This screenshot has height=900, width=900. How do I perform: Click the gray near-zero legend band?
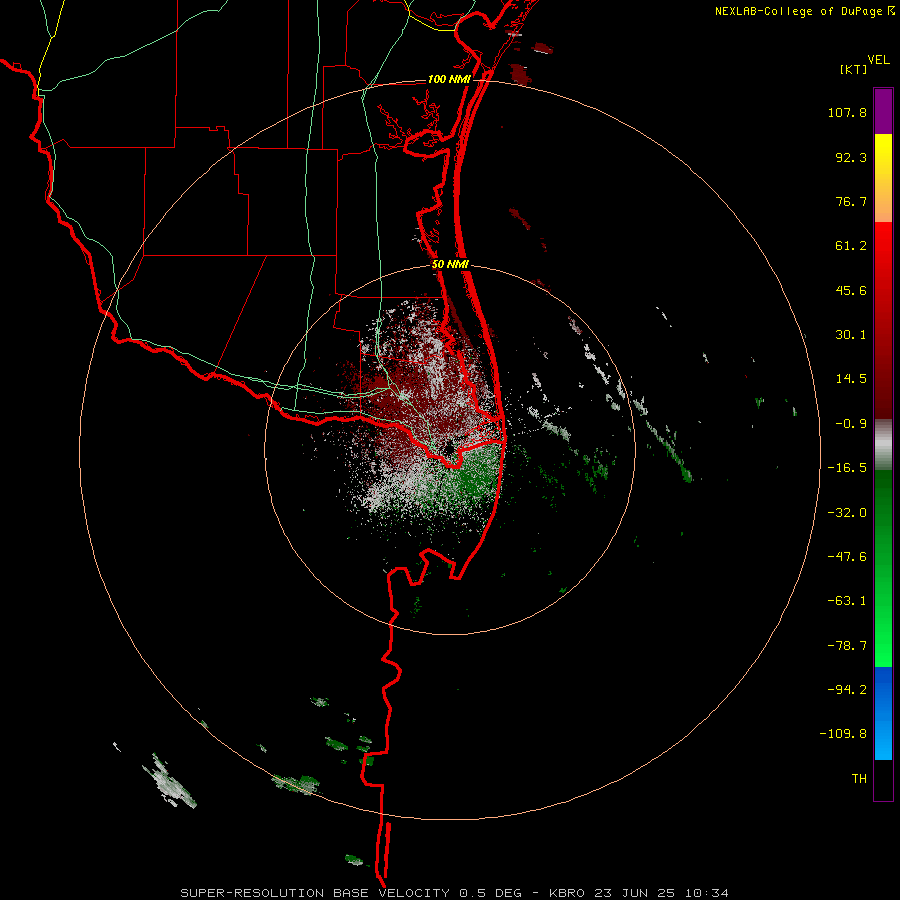(x=883, y=445)
